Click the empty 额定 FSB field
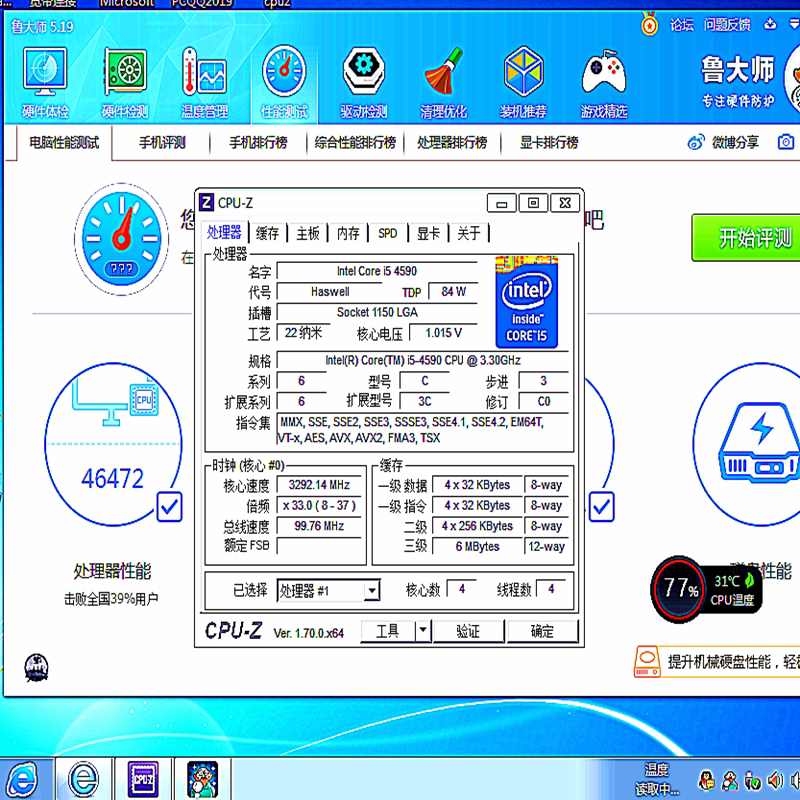Screen dimensions: 800x800 pyautogui.click(x=319, y=546)
